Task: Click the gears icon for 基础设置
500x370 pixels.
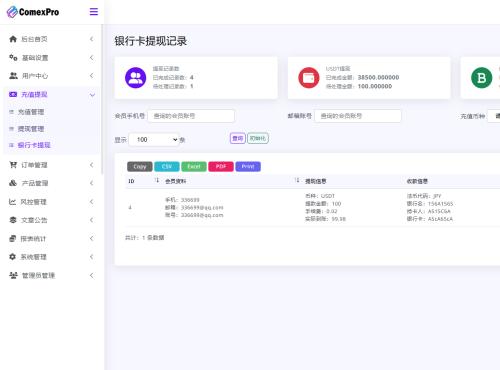Action: pyautogui.click(x=13, y=57)
